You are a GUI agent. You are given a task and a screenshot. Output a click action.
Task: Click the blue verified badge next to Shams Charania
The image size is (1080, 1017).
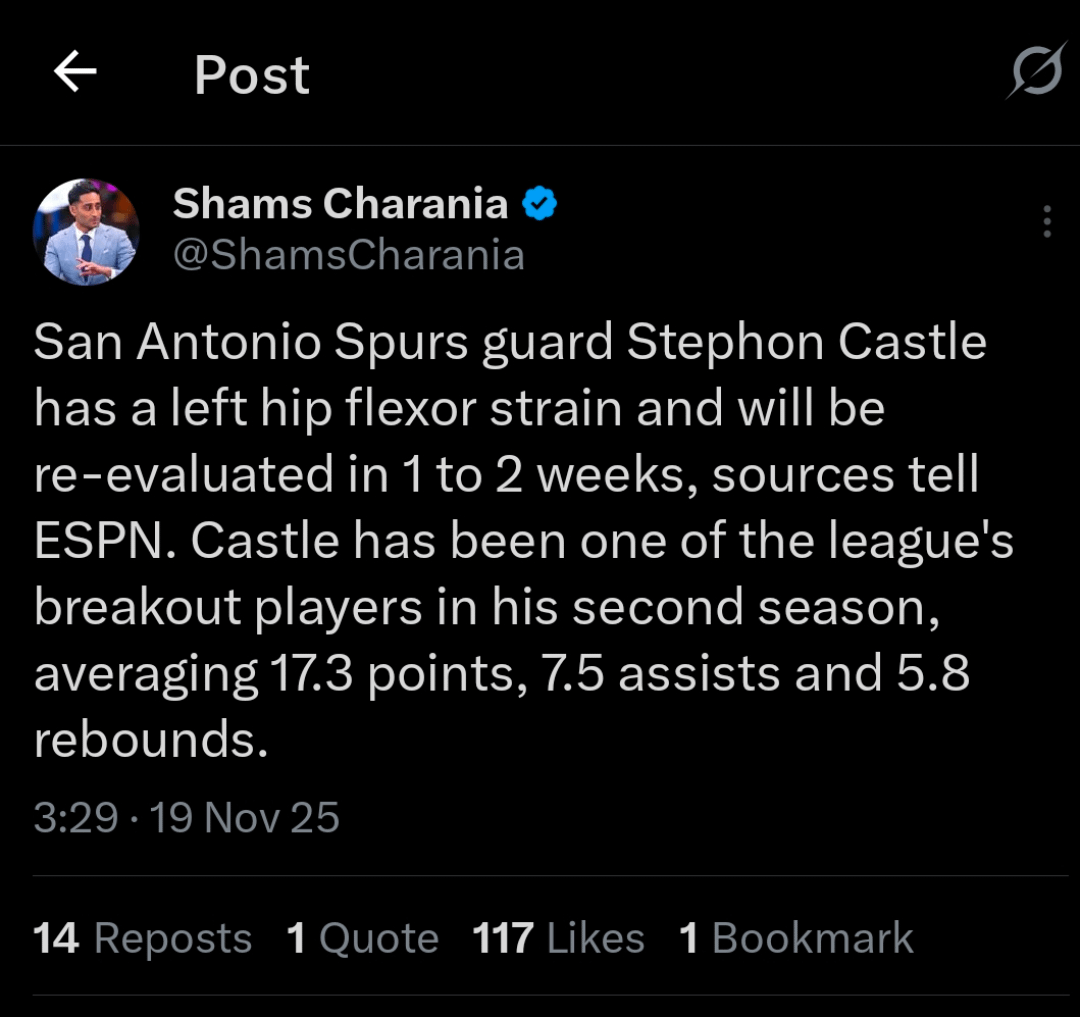coord(541,203)
